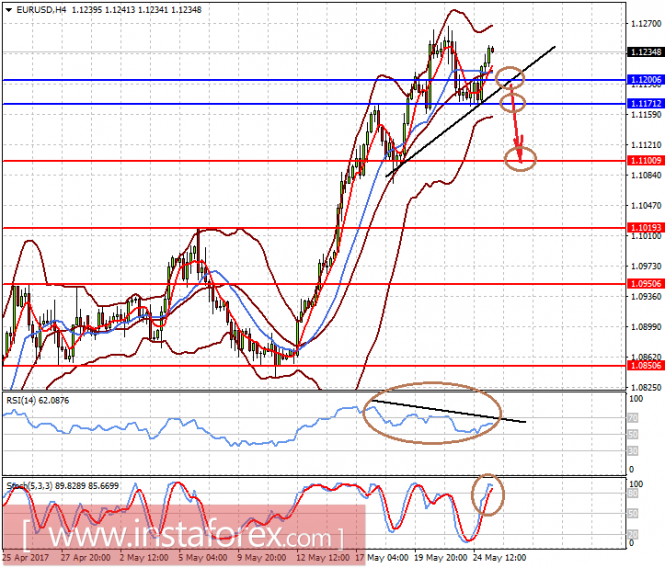The width and height of the screenshot is (665, 568).
Task: Click the brown circle on Stochastic crossover
Action: pos(488,495)
